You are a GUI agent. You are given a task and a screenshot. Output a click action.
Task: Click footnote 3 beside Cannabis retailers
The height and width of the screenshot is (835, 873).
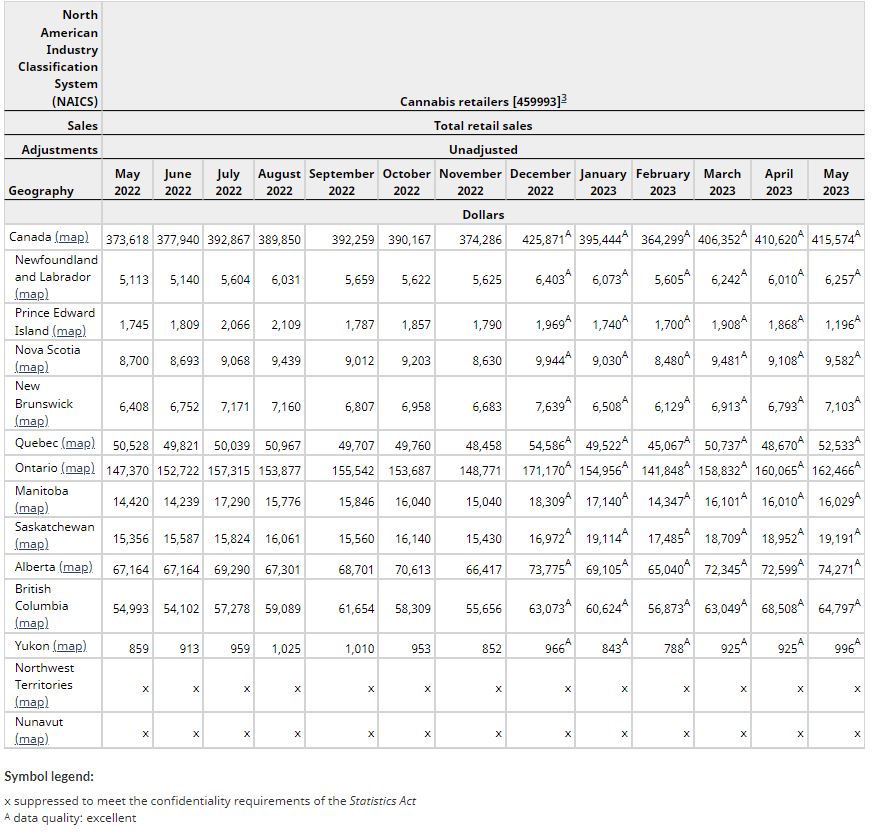coord(564,100)
